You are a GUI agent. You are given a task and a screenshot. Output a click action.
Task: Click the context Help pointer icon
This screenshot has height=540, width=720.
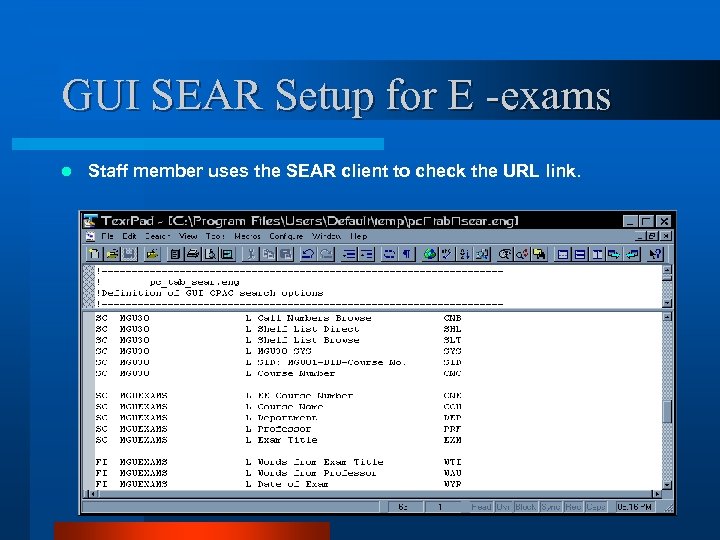pyautogui.click(x=655, y=254)
